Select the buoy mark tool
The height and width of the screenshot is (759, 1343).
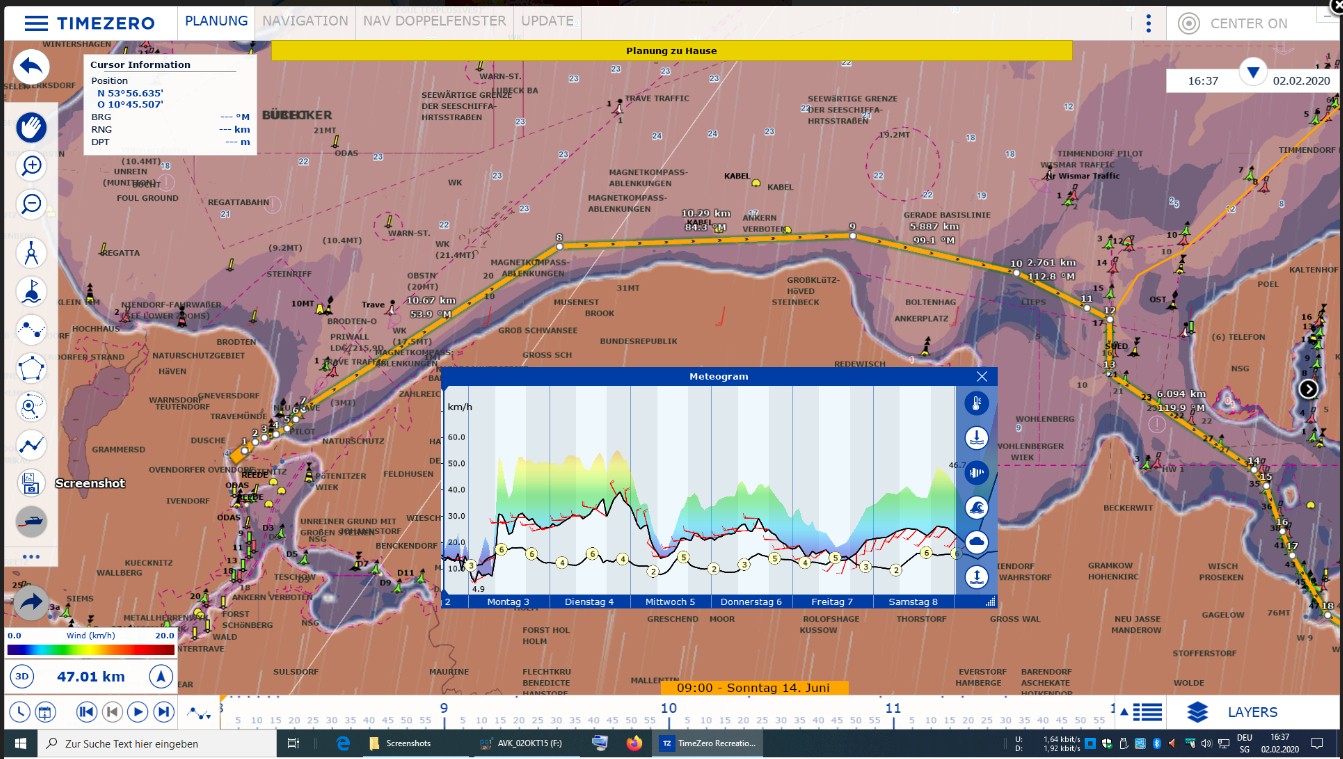point(31,290)
